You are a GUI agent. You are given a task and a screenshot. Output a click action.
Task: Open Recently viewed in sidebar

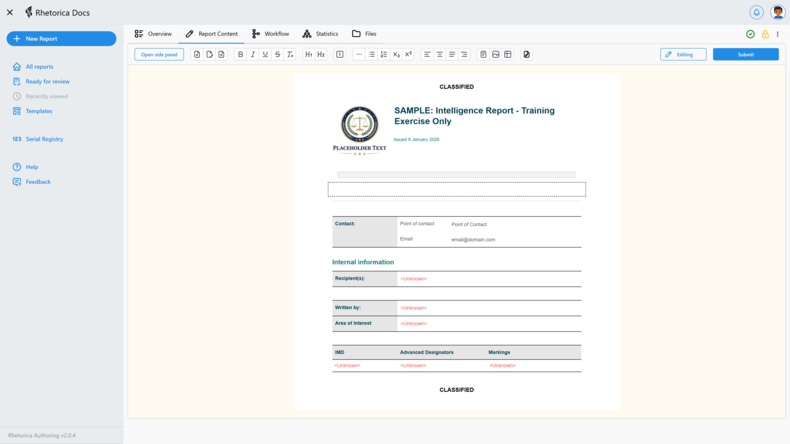click(x=40, y=96)
